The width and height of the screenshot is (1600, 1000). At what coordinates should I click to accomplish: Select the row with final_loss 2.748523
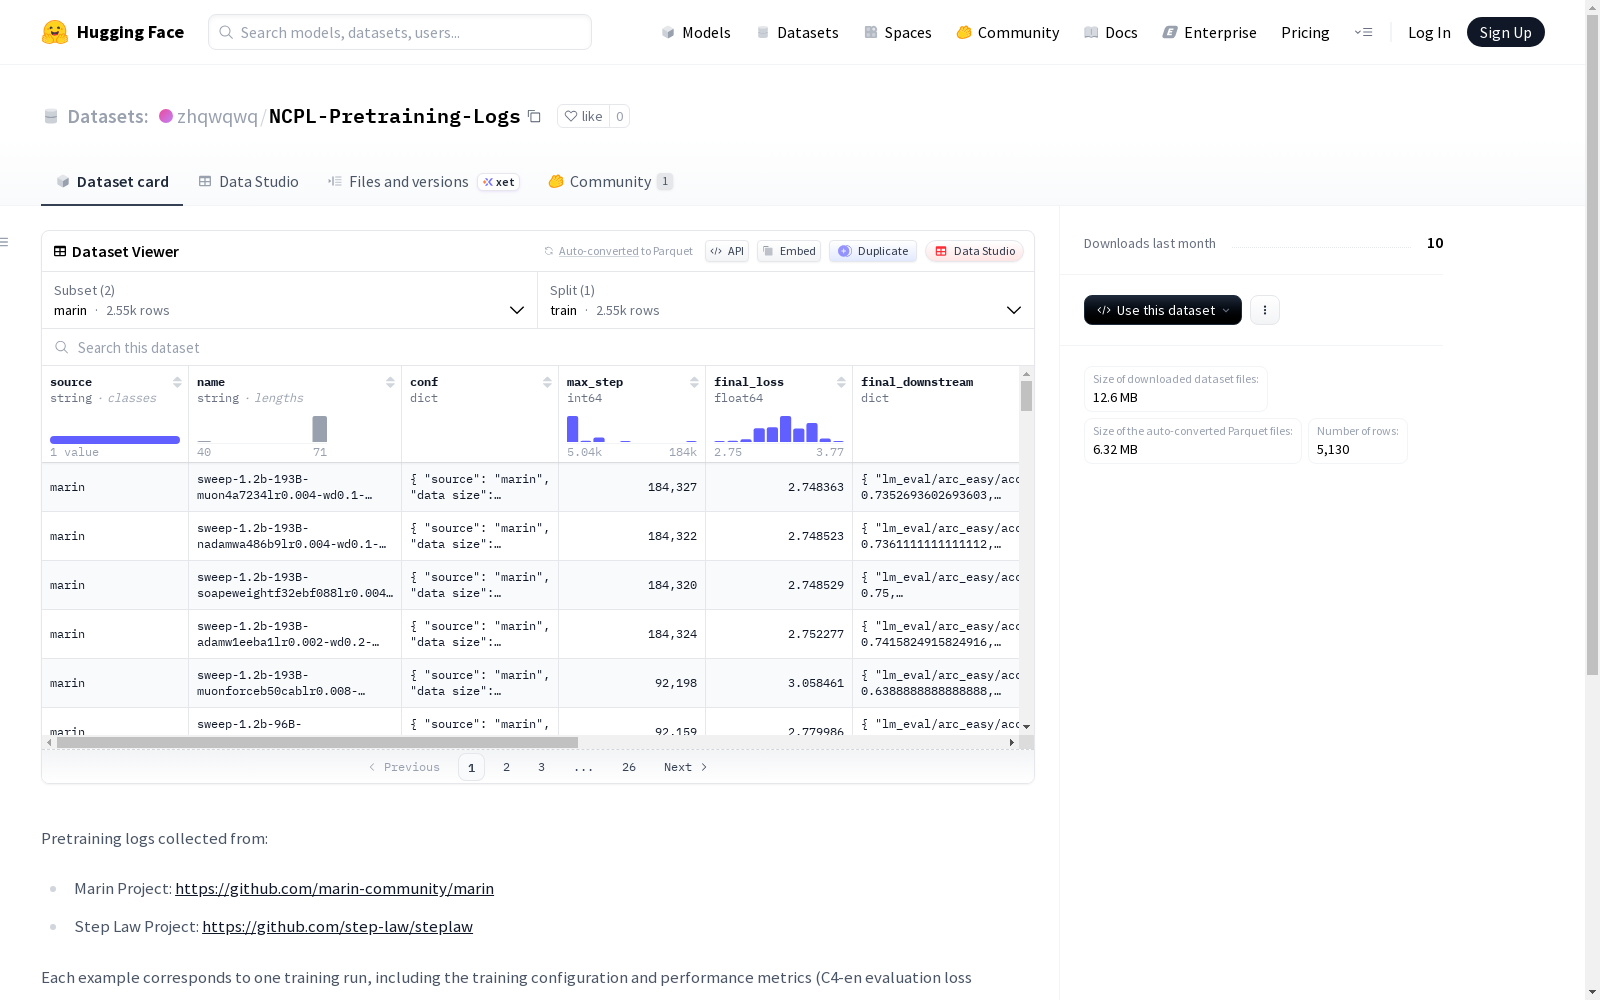click(x=531, y=536)
